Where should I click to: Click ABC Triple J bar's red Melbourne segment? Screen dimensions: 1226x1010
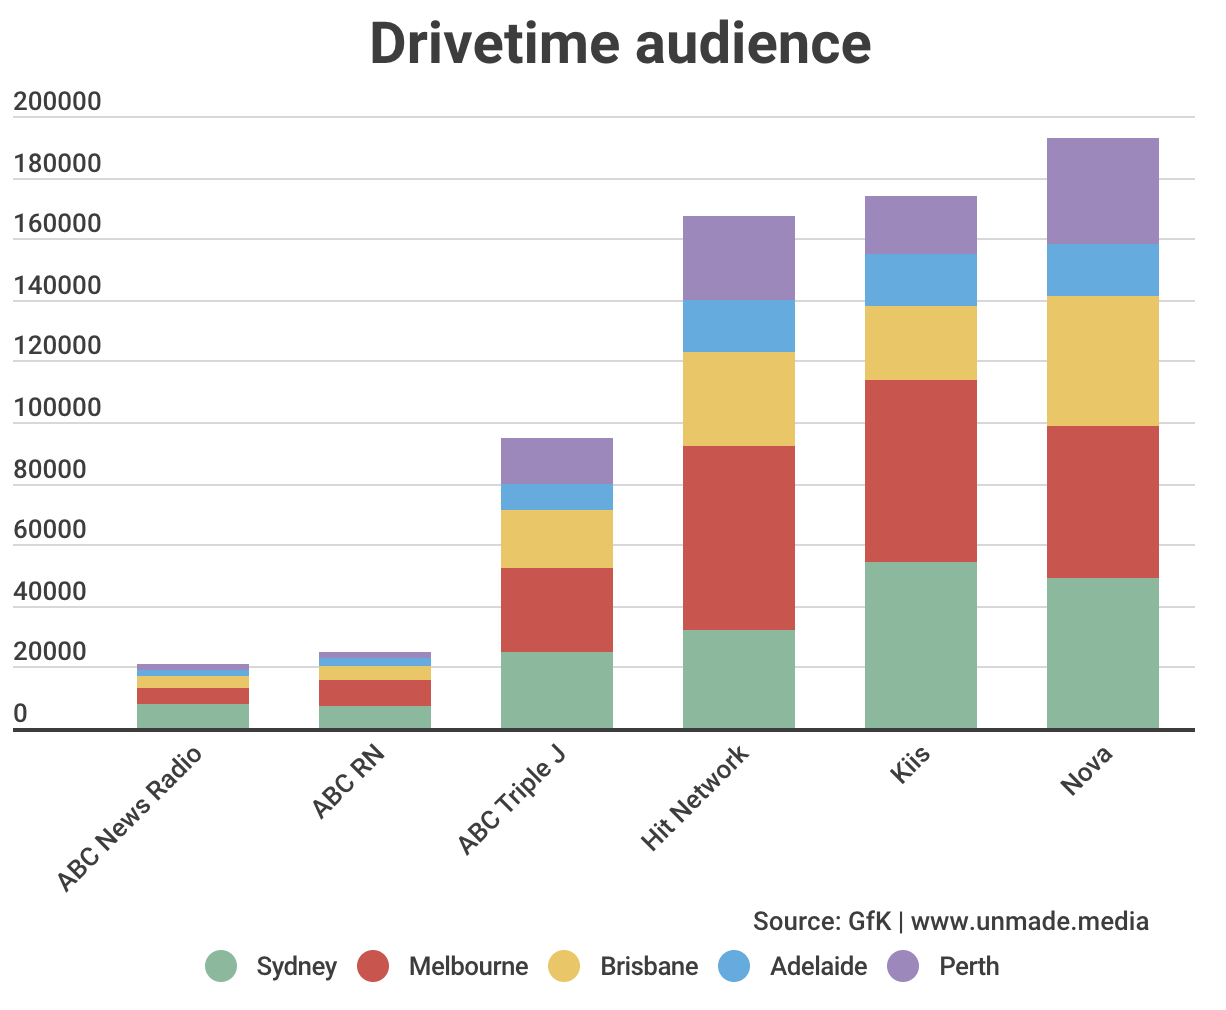[557, 610]
